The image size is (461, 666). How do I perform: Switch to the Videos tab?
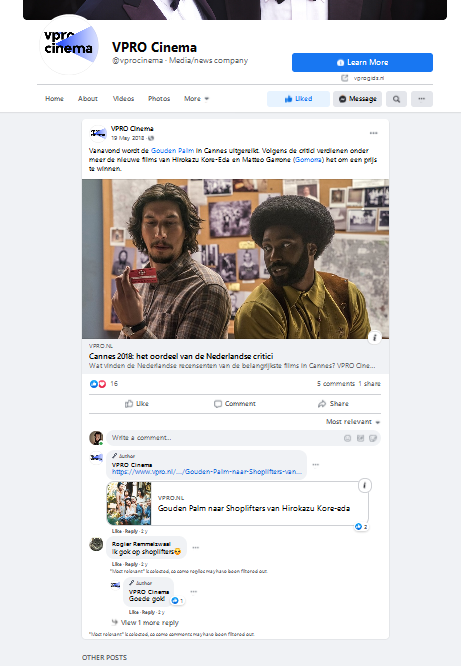coord(123,99)
